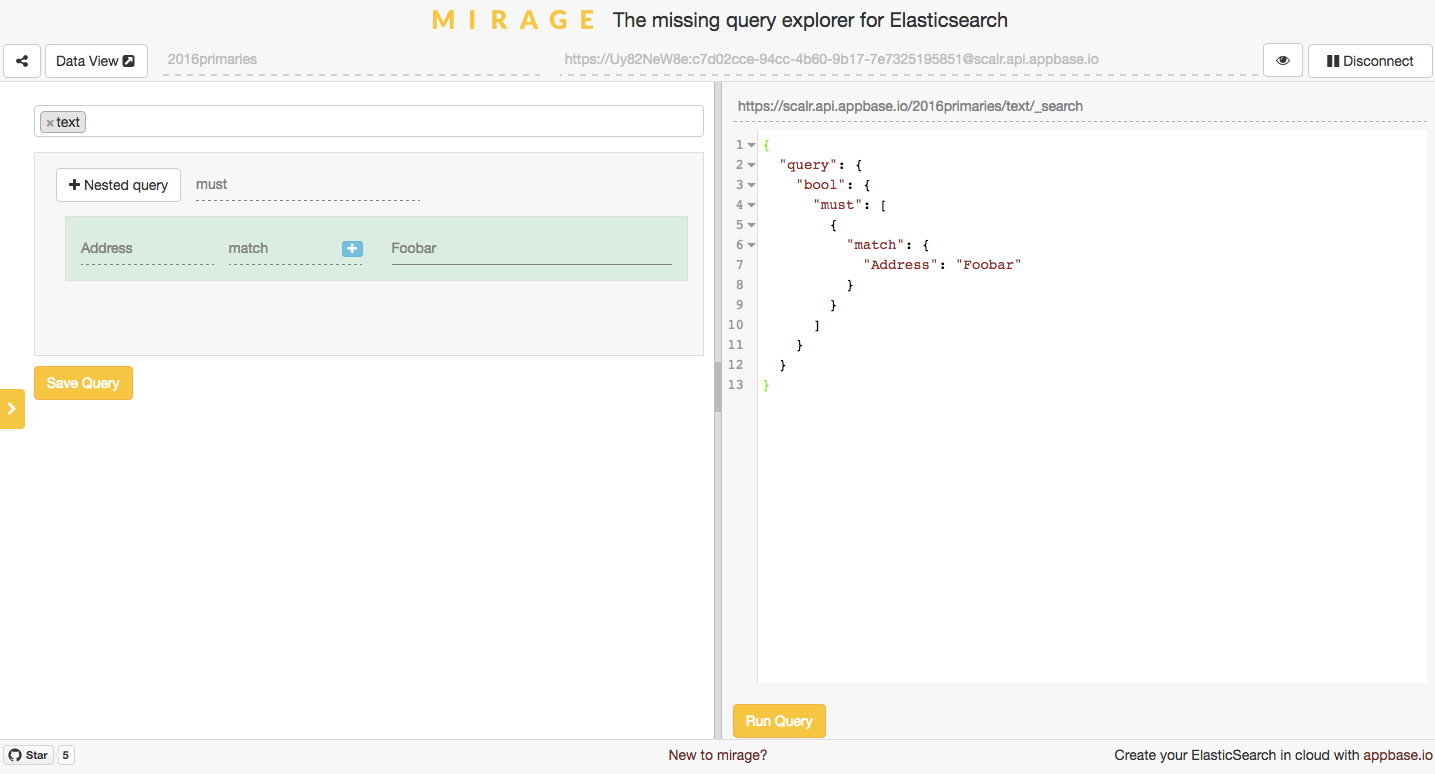Edit the Foobar value input
The width and height of the screenshot is (1435, 774).
pos(531,249)
